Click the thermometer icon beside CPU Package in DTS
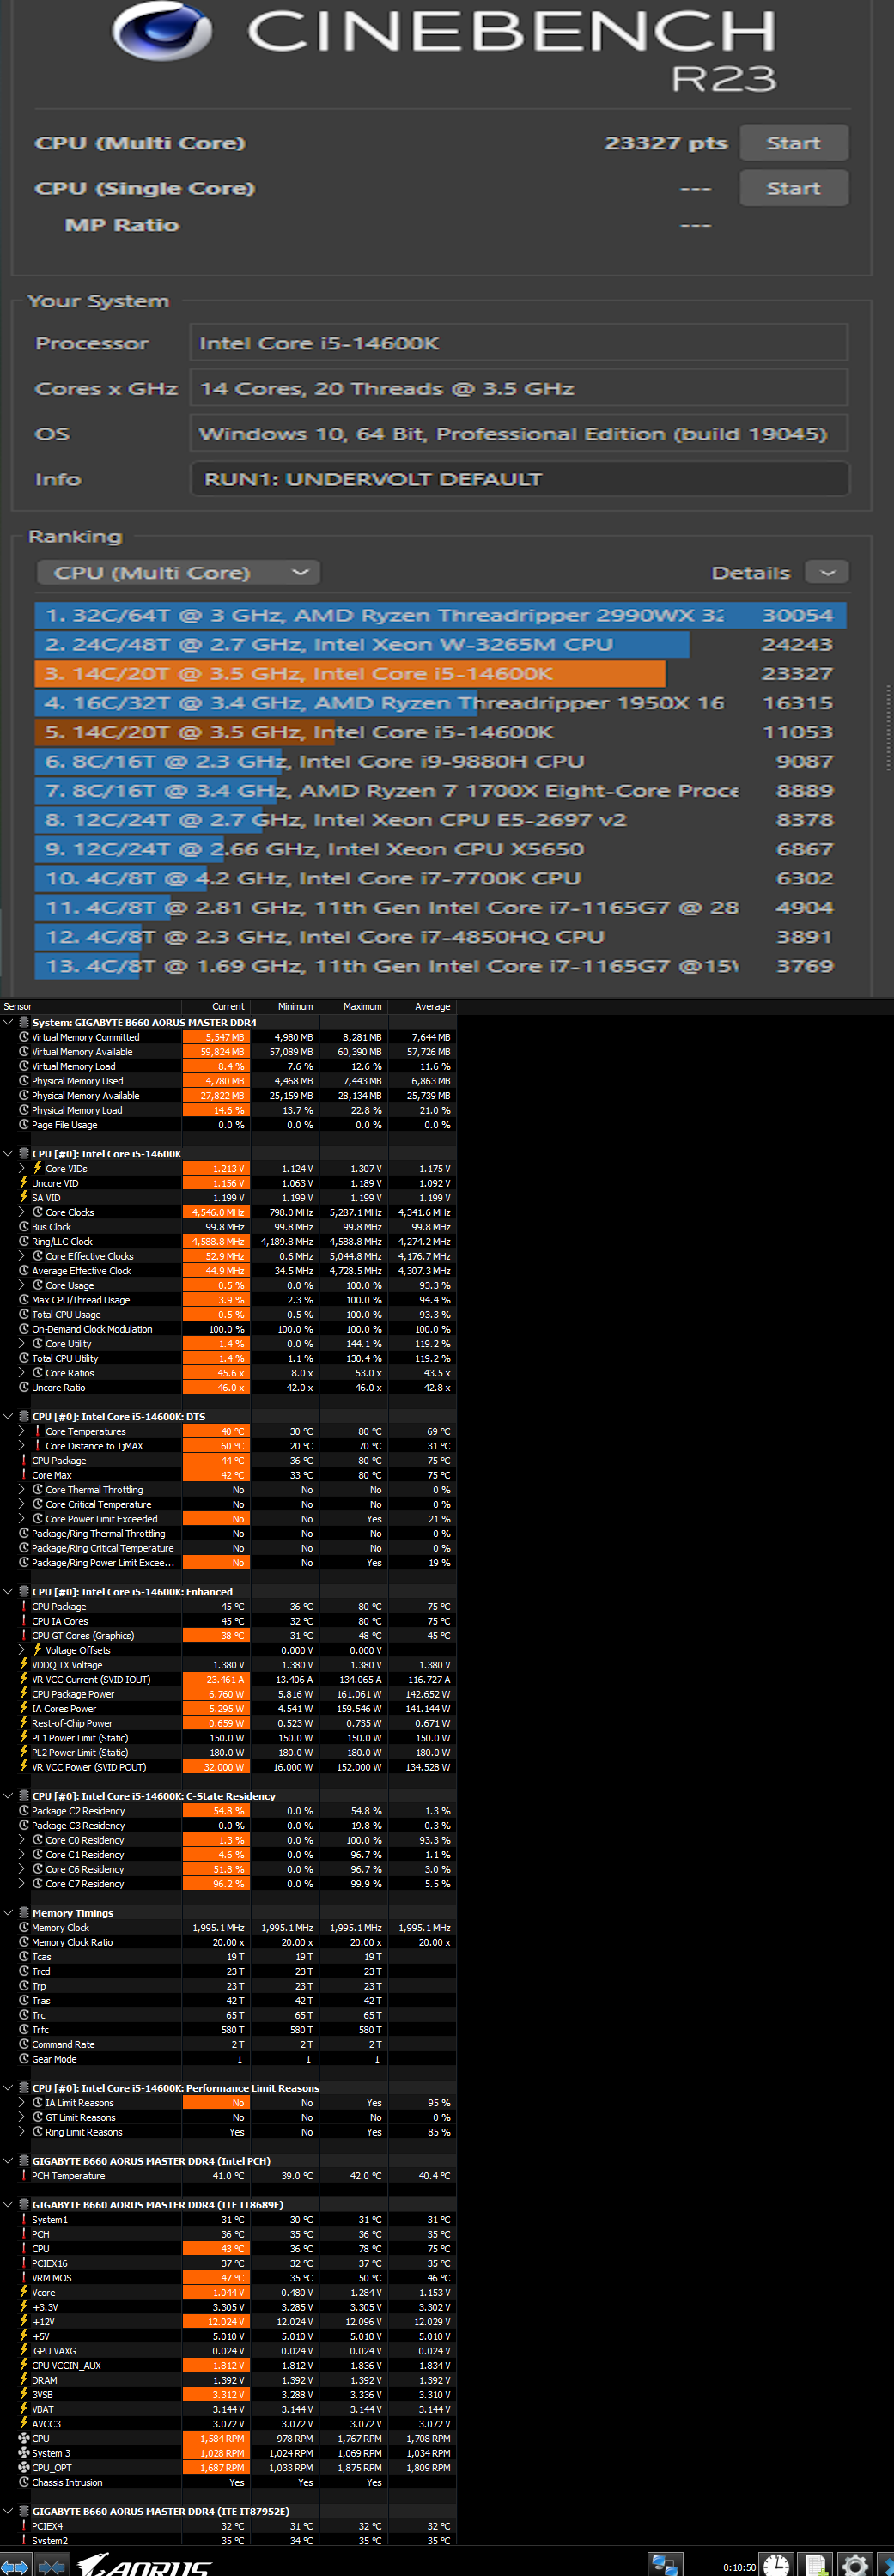894x2576 pixels. [24, 1460]
